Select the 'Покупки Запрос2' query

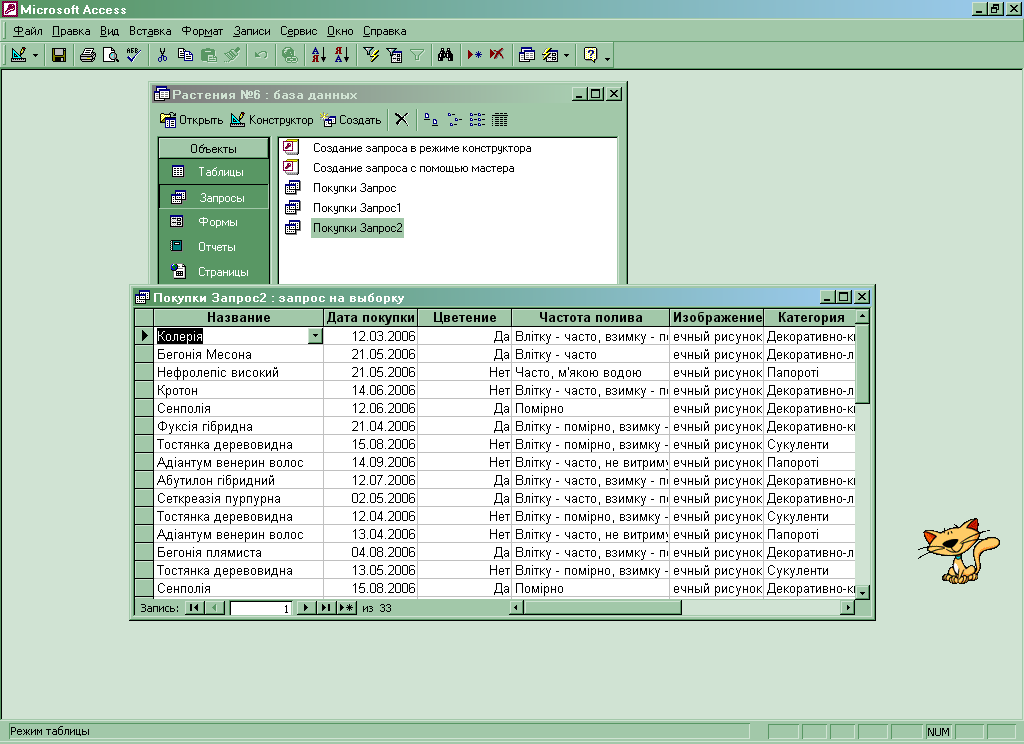357,228
